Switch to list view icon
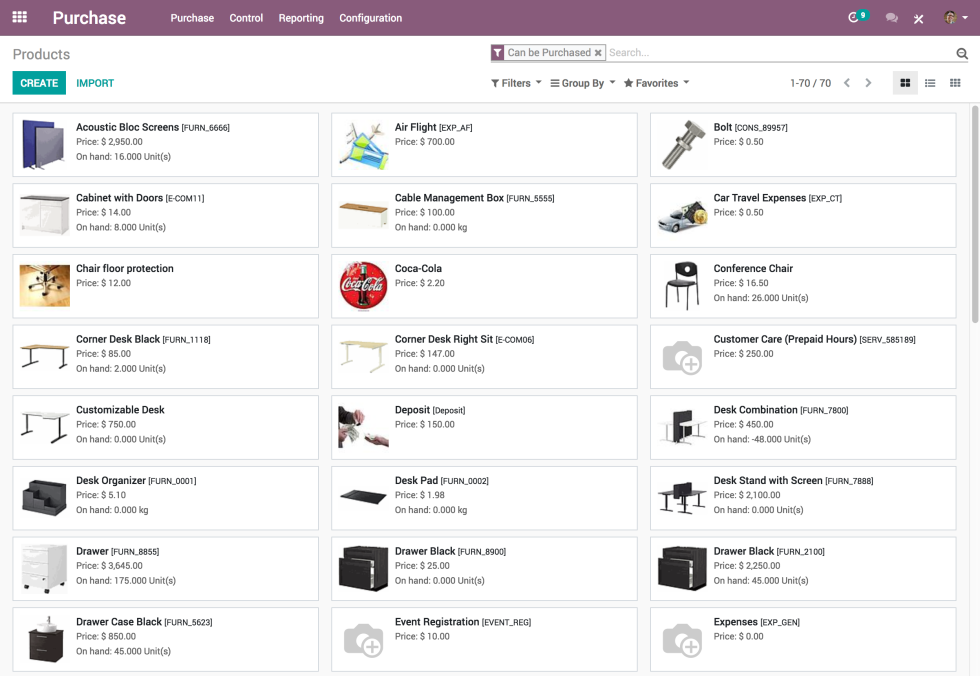Image resolution: width=980 pixels, height=676 pixels. [x=929, y=83]
